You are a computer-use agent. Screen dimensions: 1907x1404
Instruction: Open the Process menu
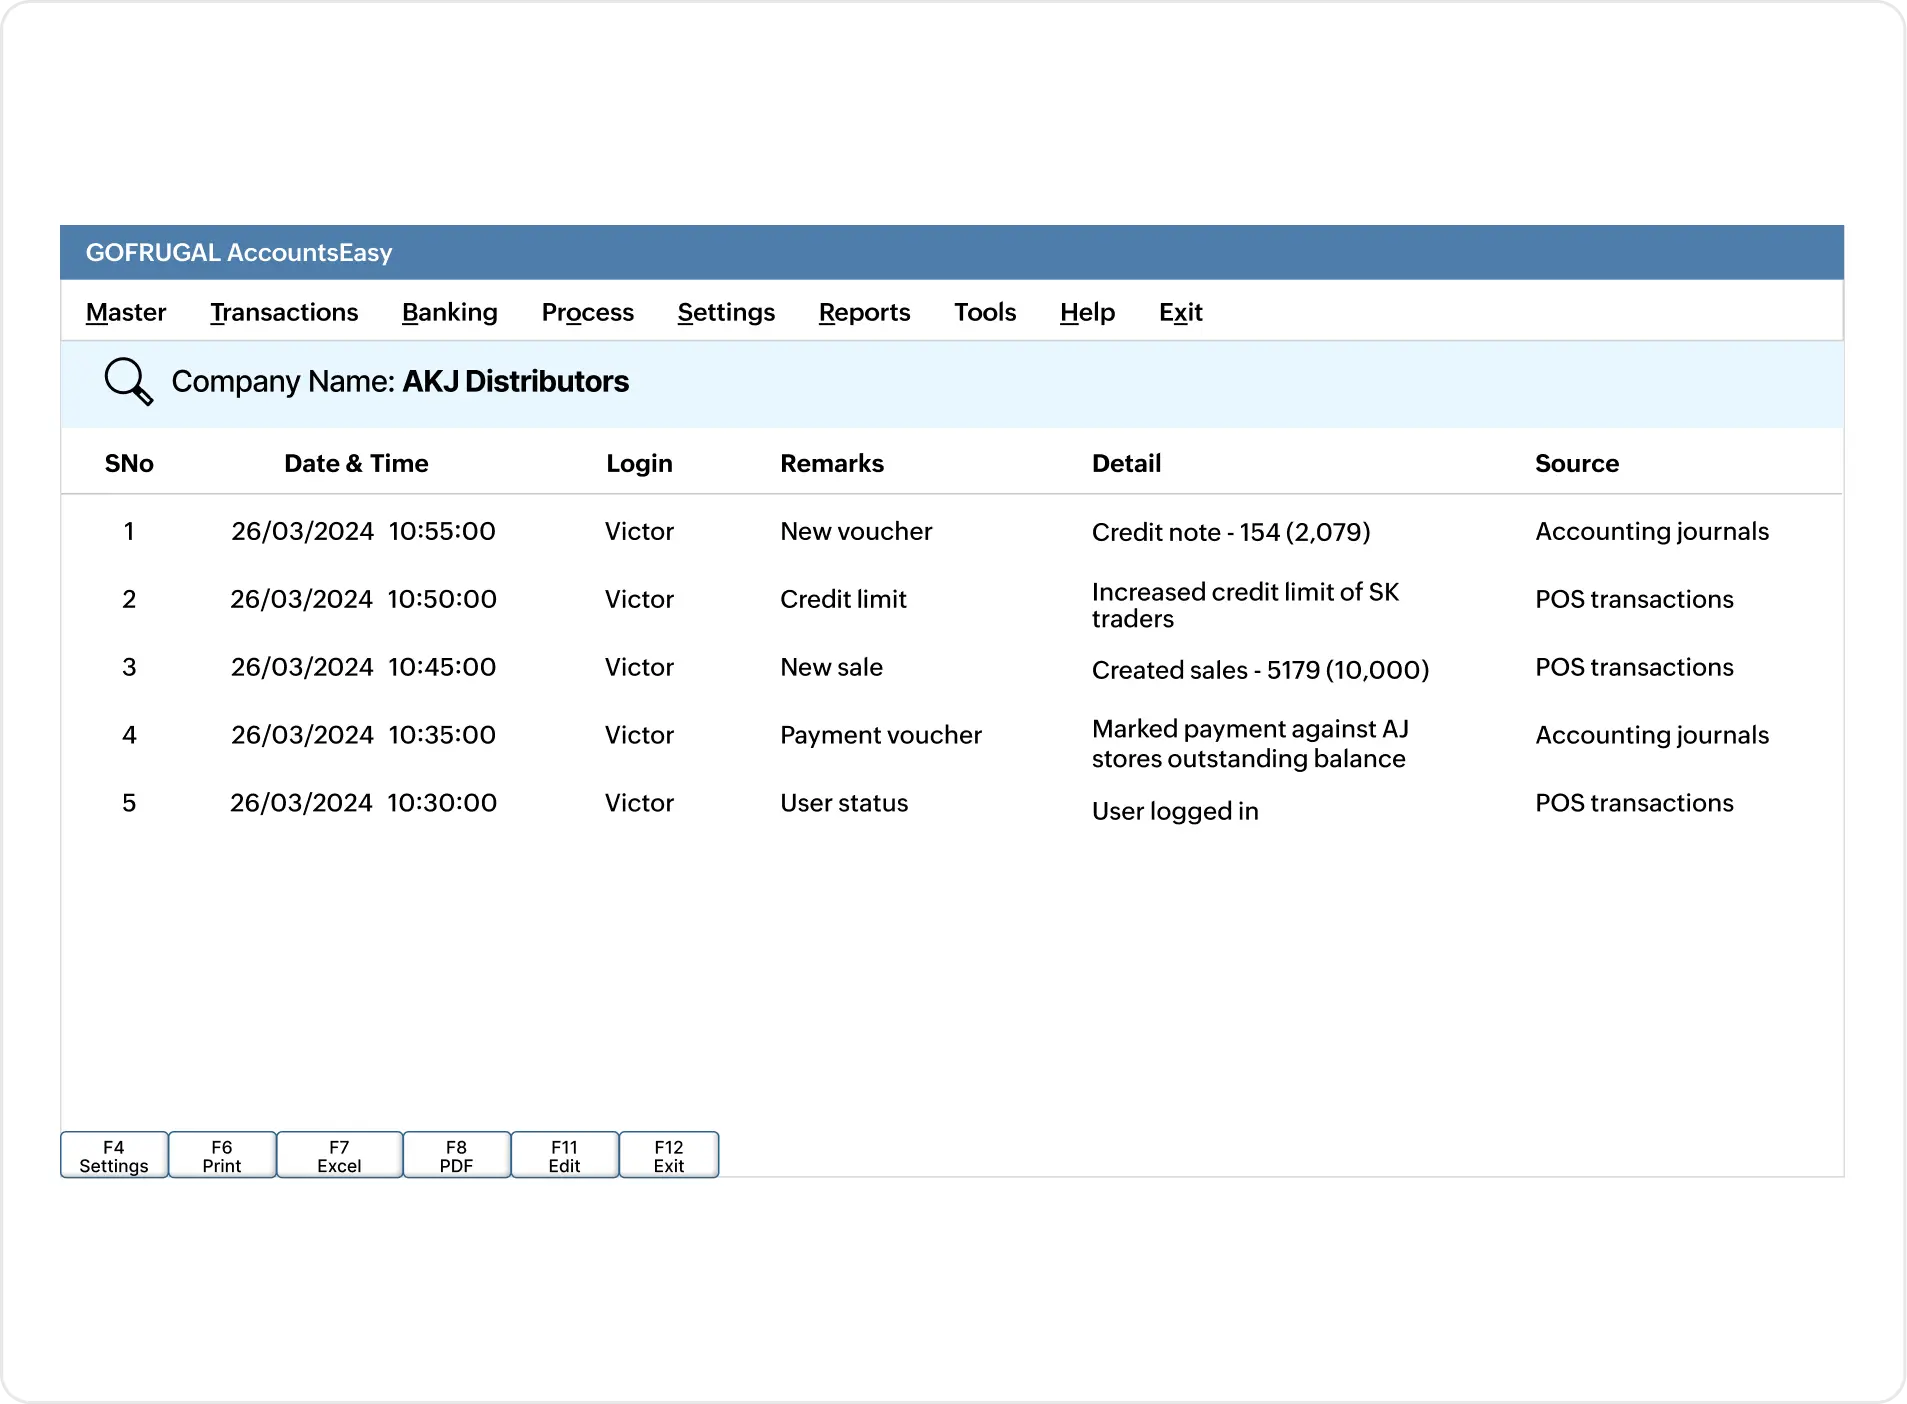point(587,312)
